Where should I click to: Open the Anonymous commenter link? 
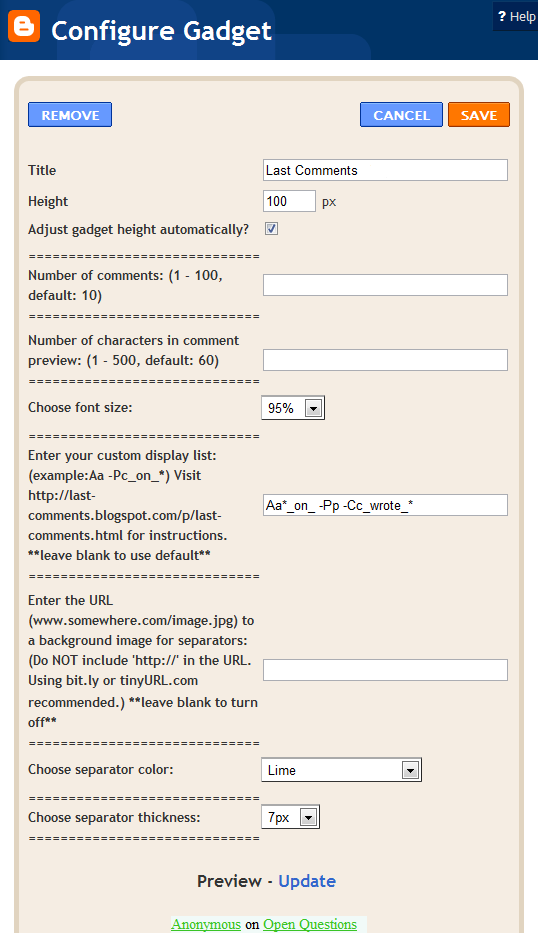(206, 924)
